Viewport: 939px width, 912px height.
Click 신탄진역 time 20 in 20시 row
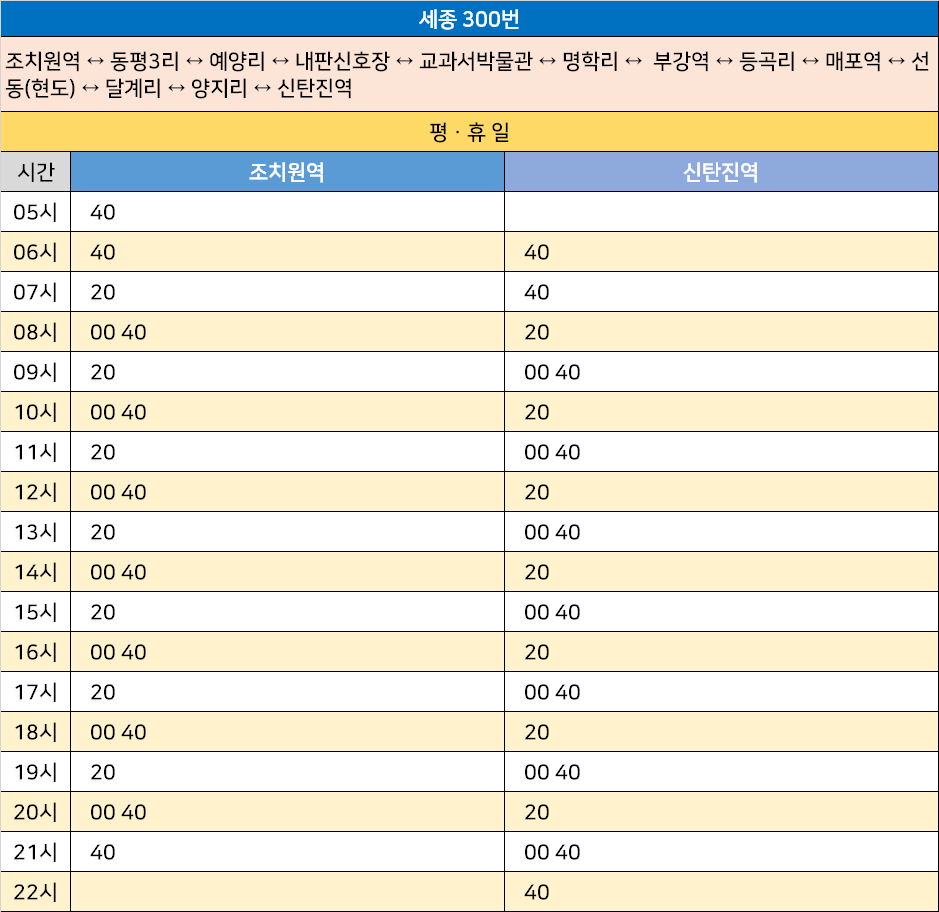click(x=537, y=813)
